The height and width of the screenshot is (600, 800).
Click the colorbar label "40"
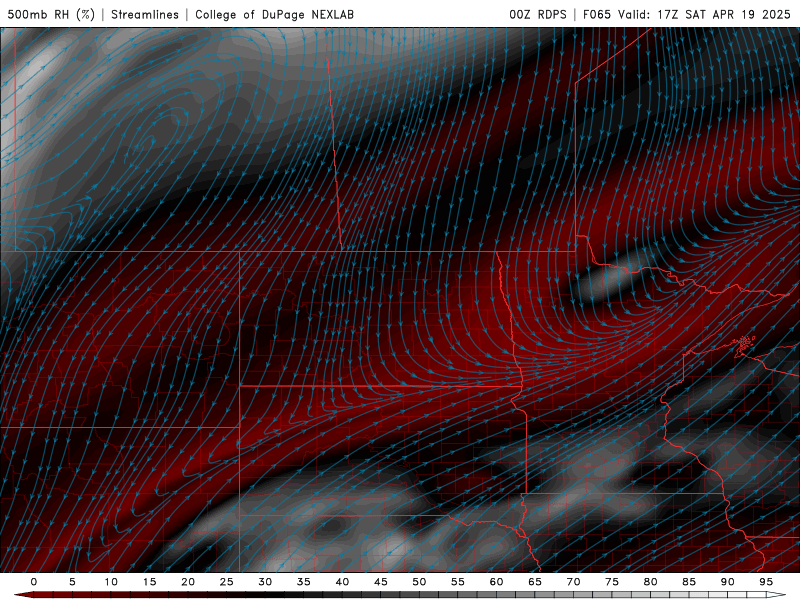click(342, 582)
